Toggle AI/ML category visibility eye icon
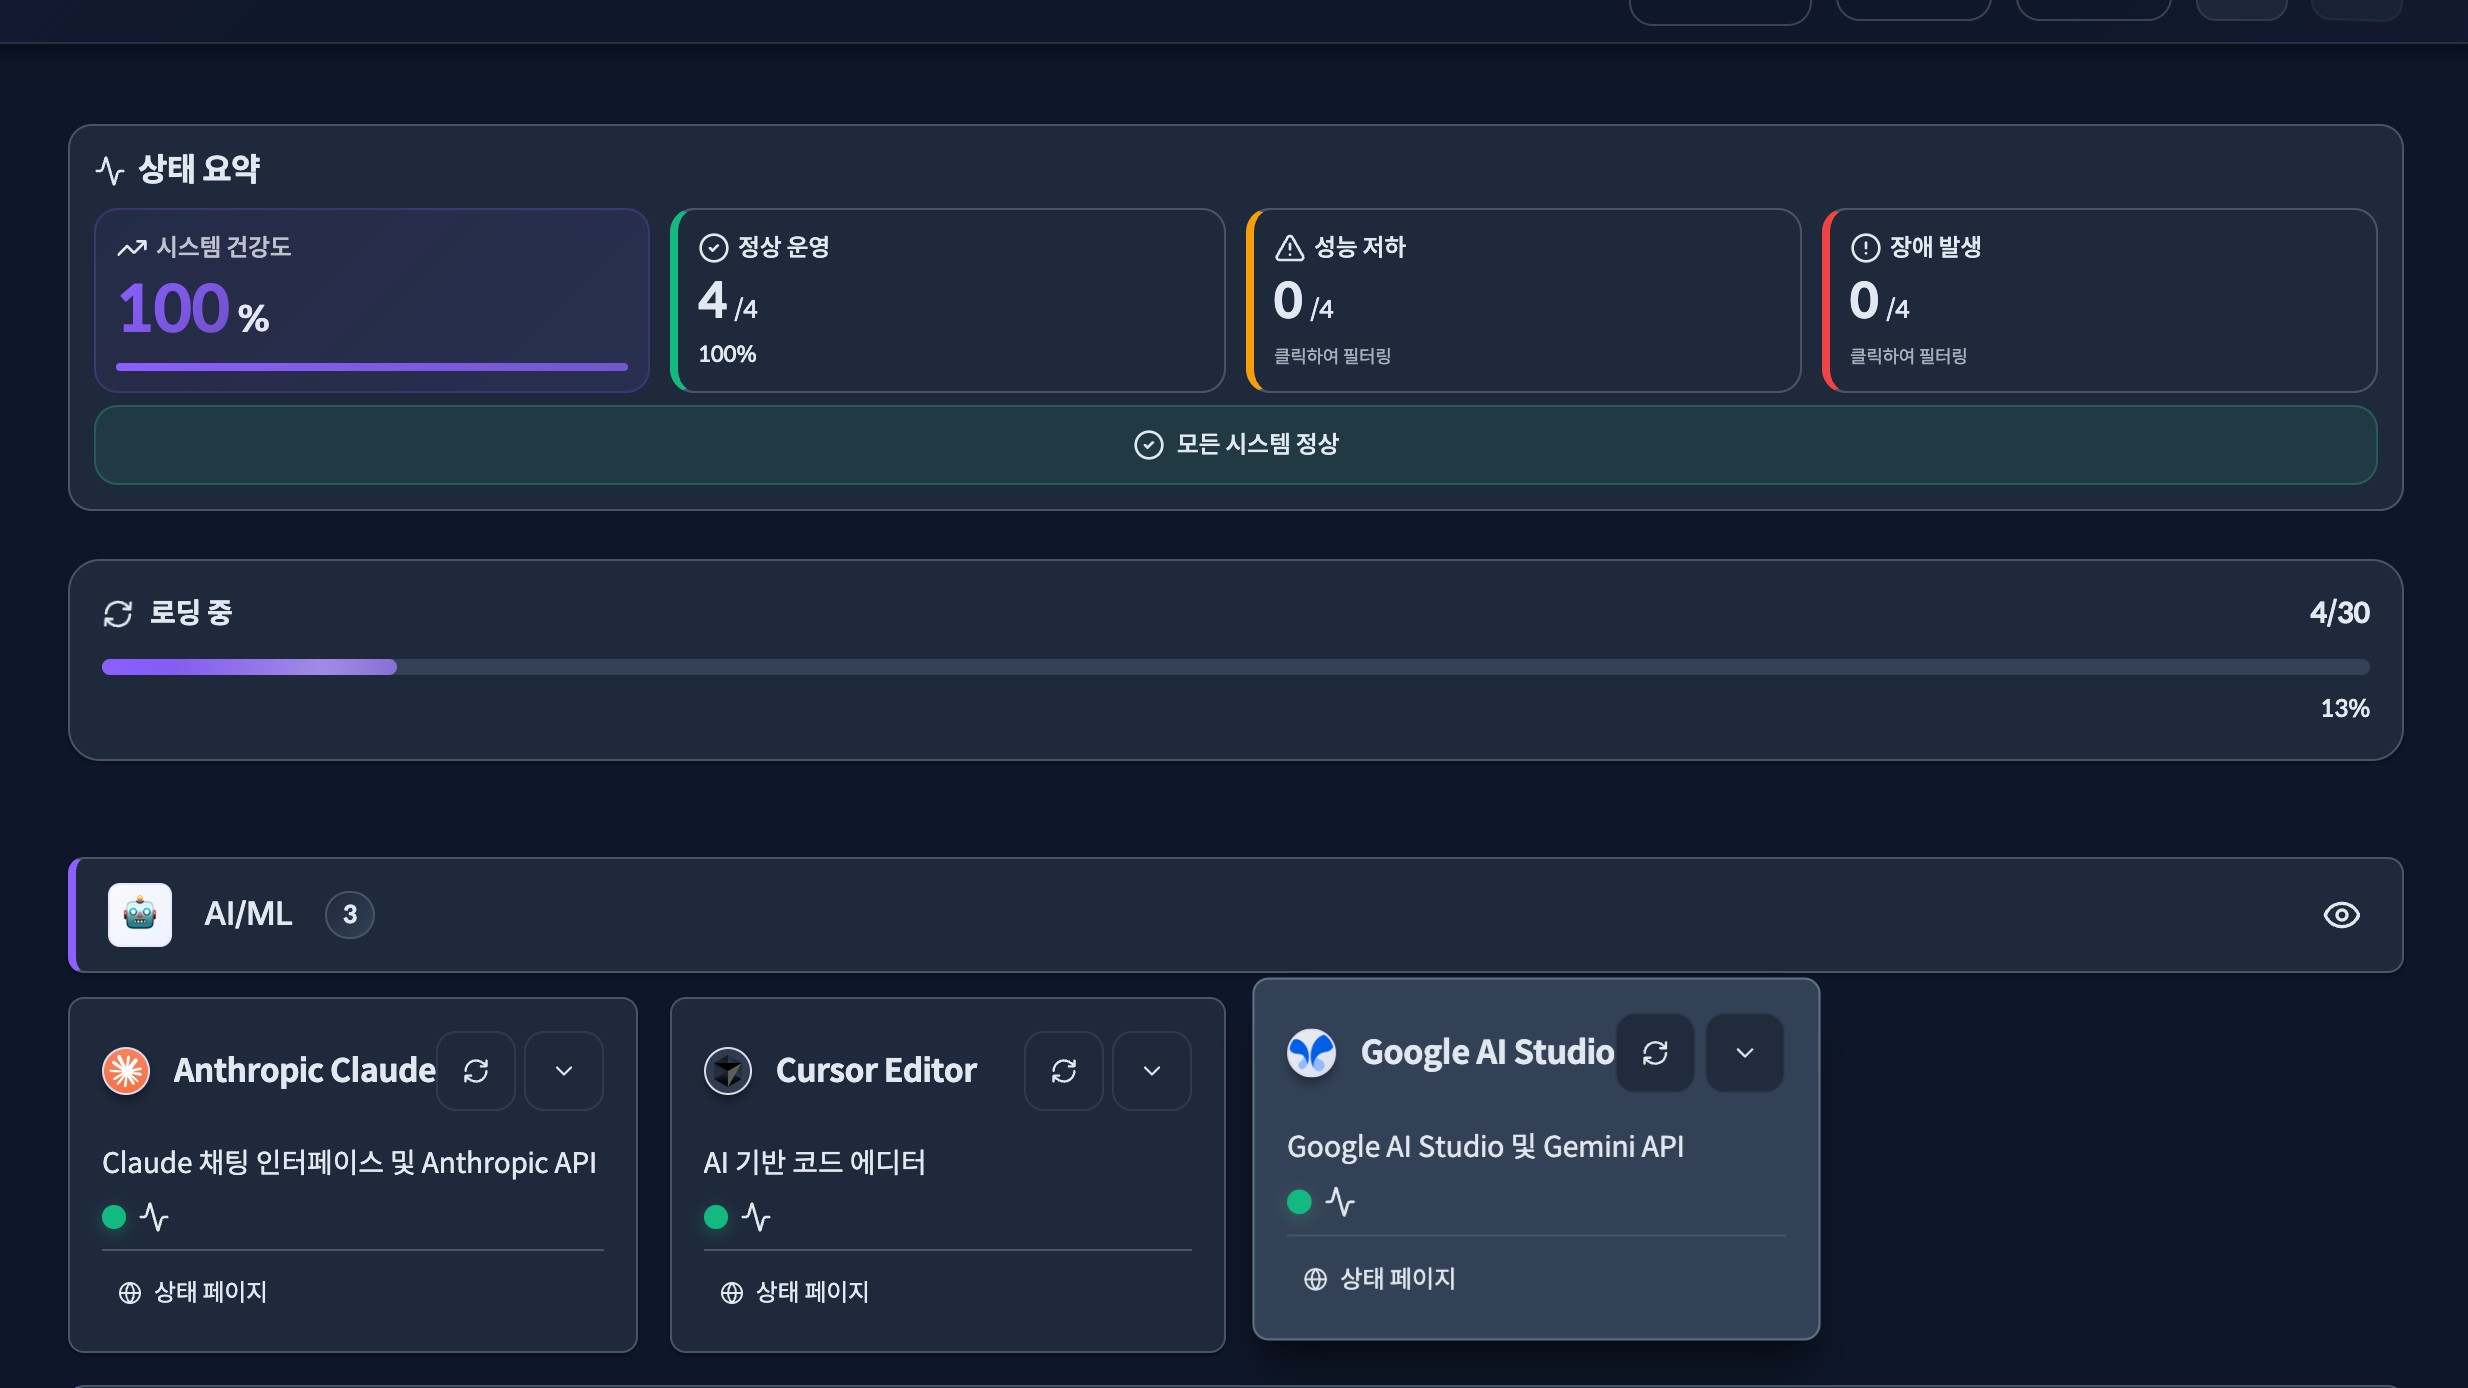This screenshot has height=1388, width=2468. [2341, 915]
